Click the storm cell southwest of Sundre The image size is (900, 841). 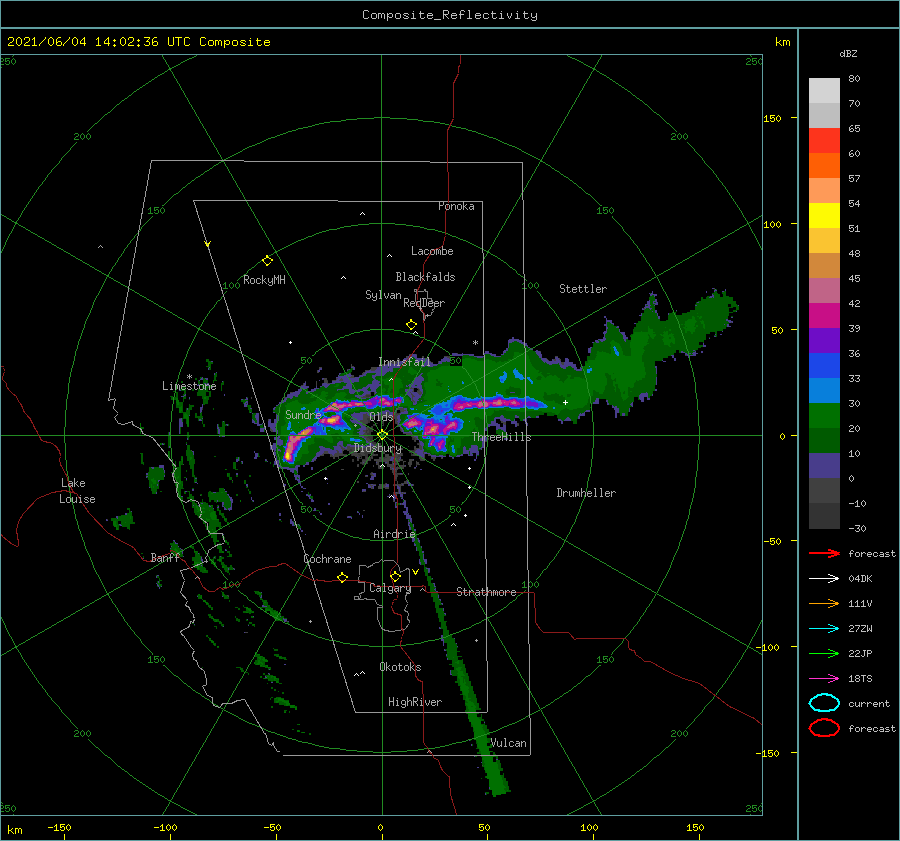pyautogui.click(x=296, y=446)
